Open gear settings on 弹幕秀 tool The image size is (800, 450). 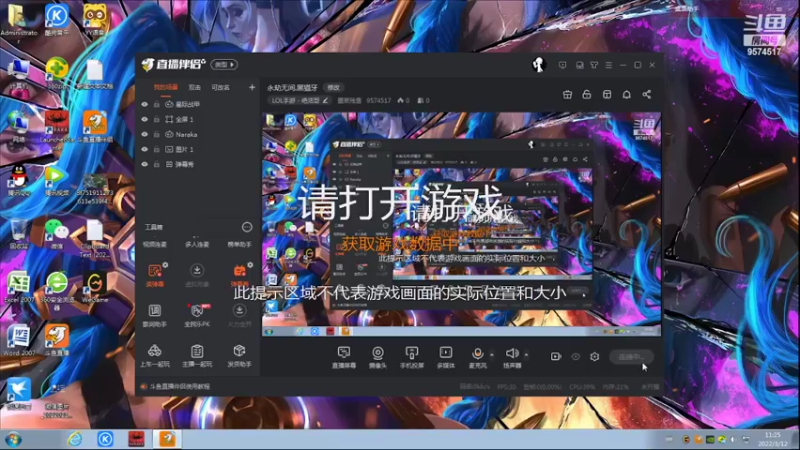250,265
